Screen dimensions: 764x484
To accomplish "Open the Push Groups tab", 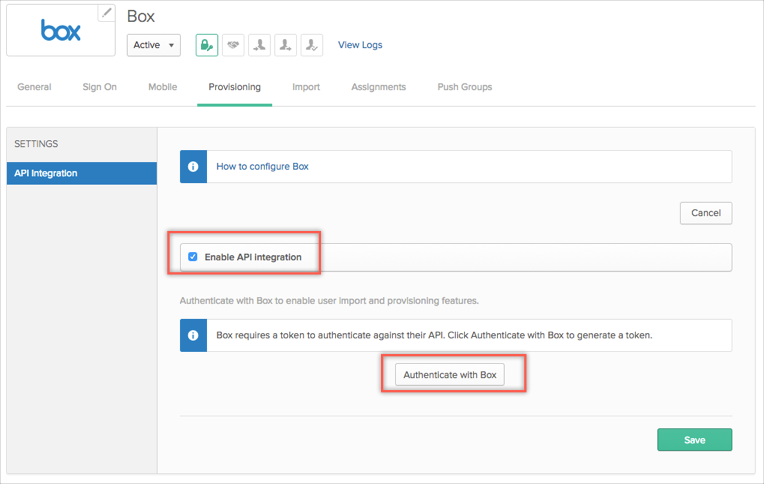I will (464, 87).
